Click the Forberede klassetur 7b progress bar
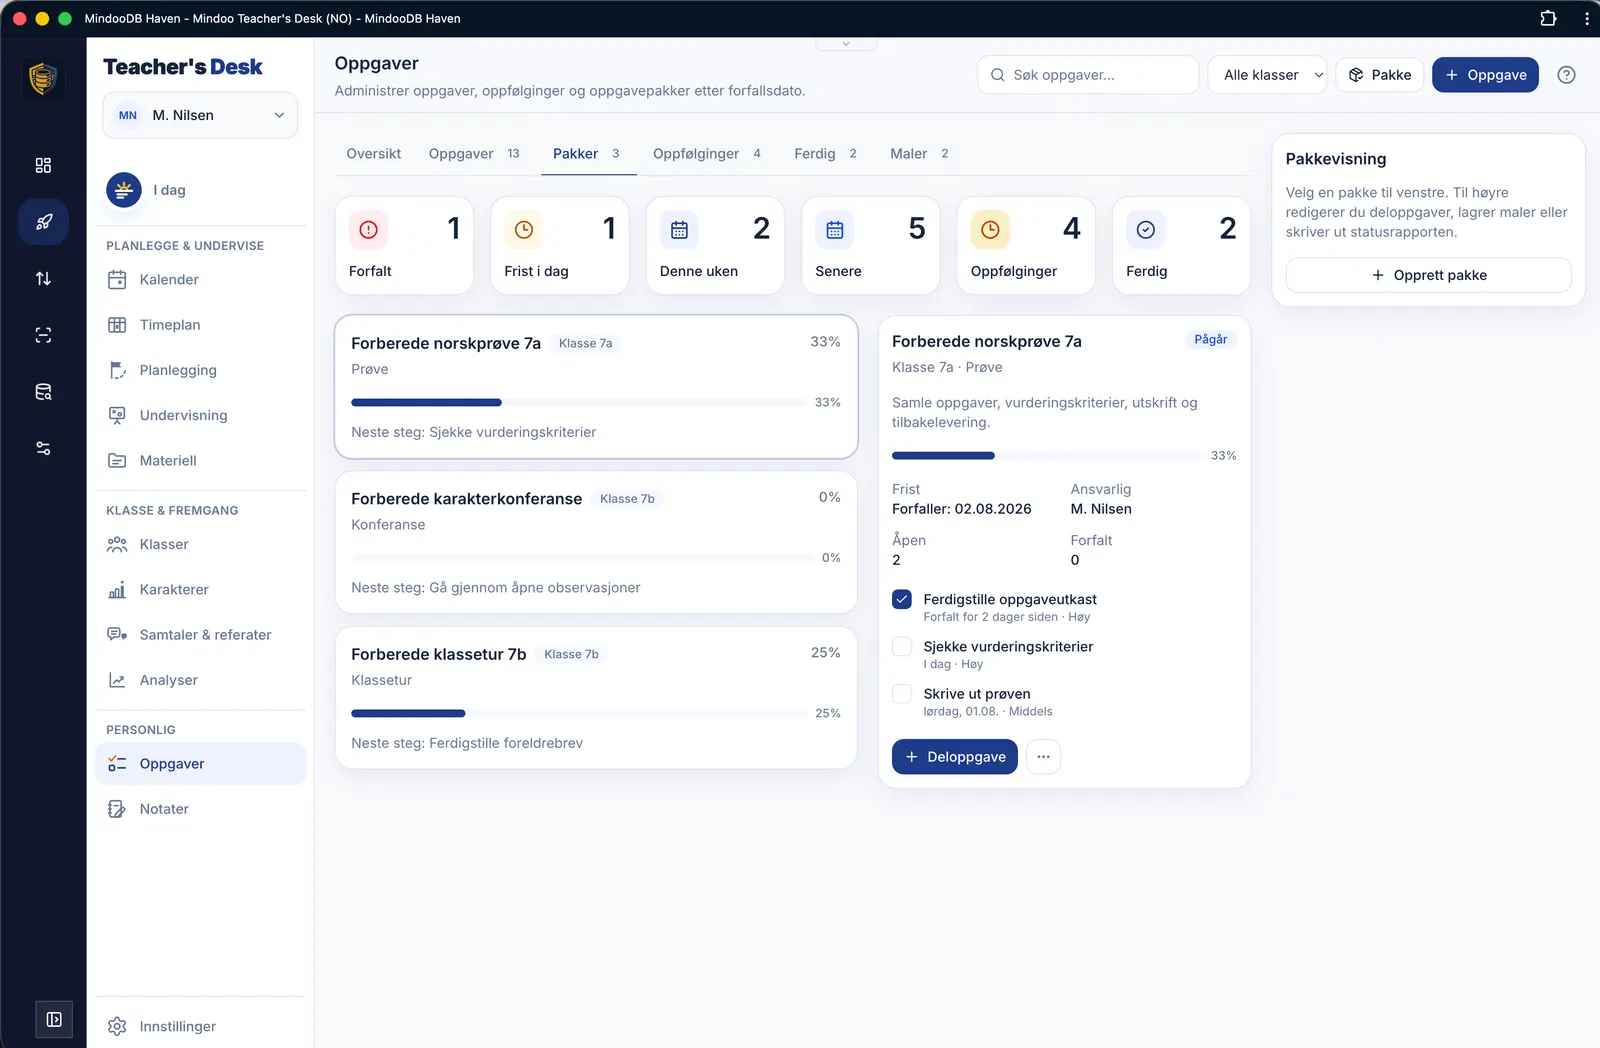The height and width of the screenshot is (1048, 1600). click(579, 713)
